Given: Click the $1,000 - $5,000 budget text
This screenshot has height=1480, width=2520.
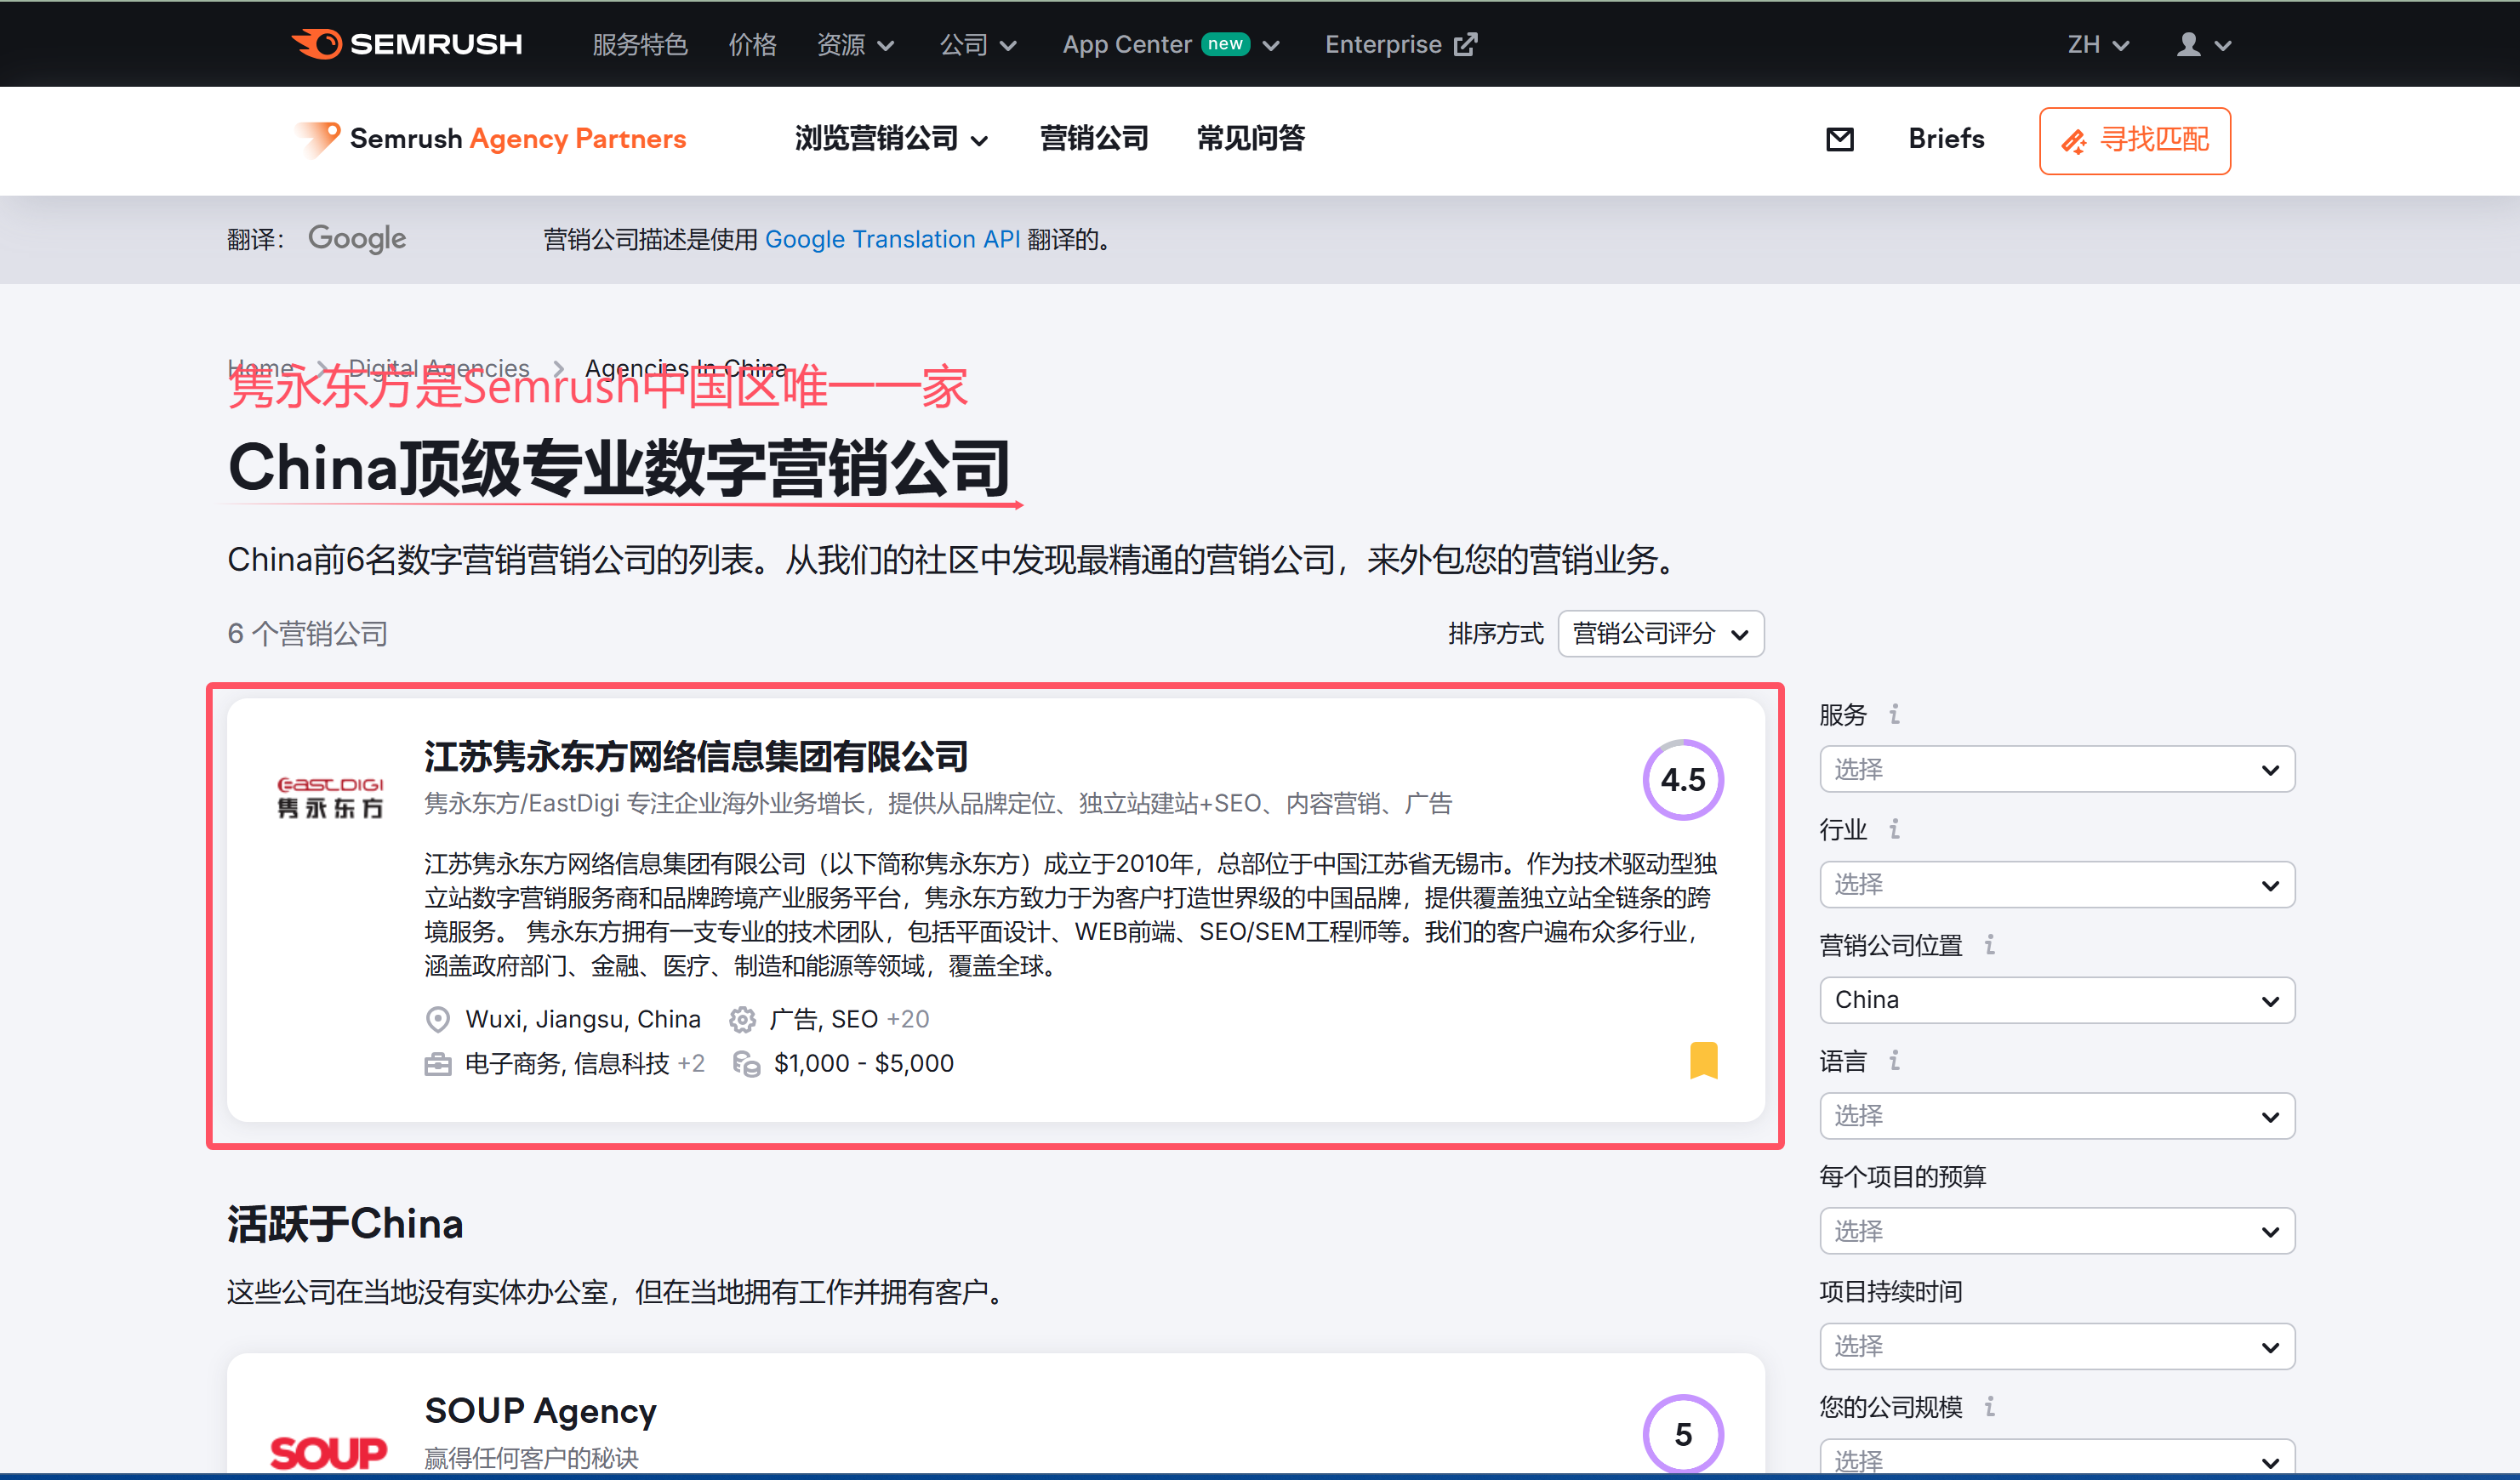Looking at the screenshot, I should click(x=864, y=1063).
